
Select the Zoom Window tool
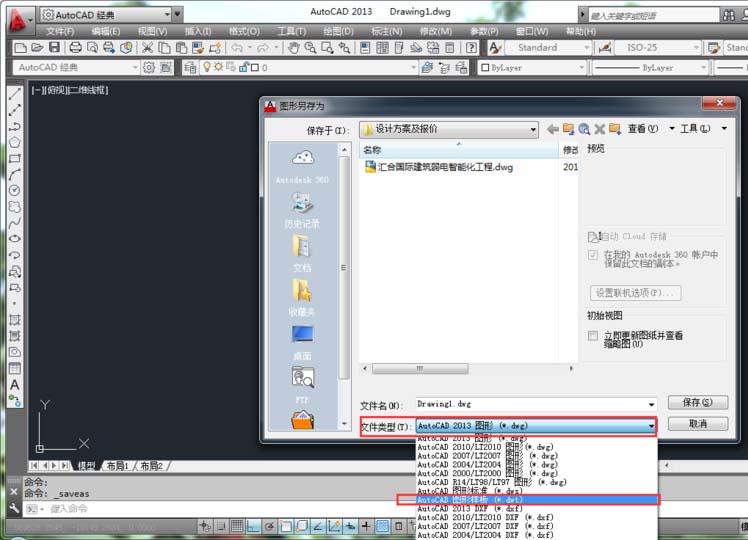click(327, 48)
